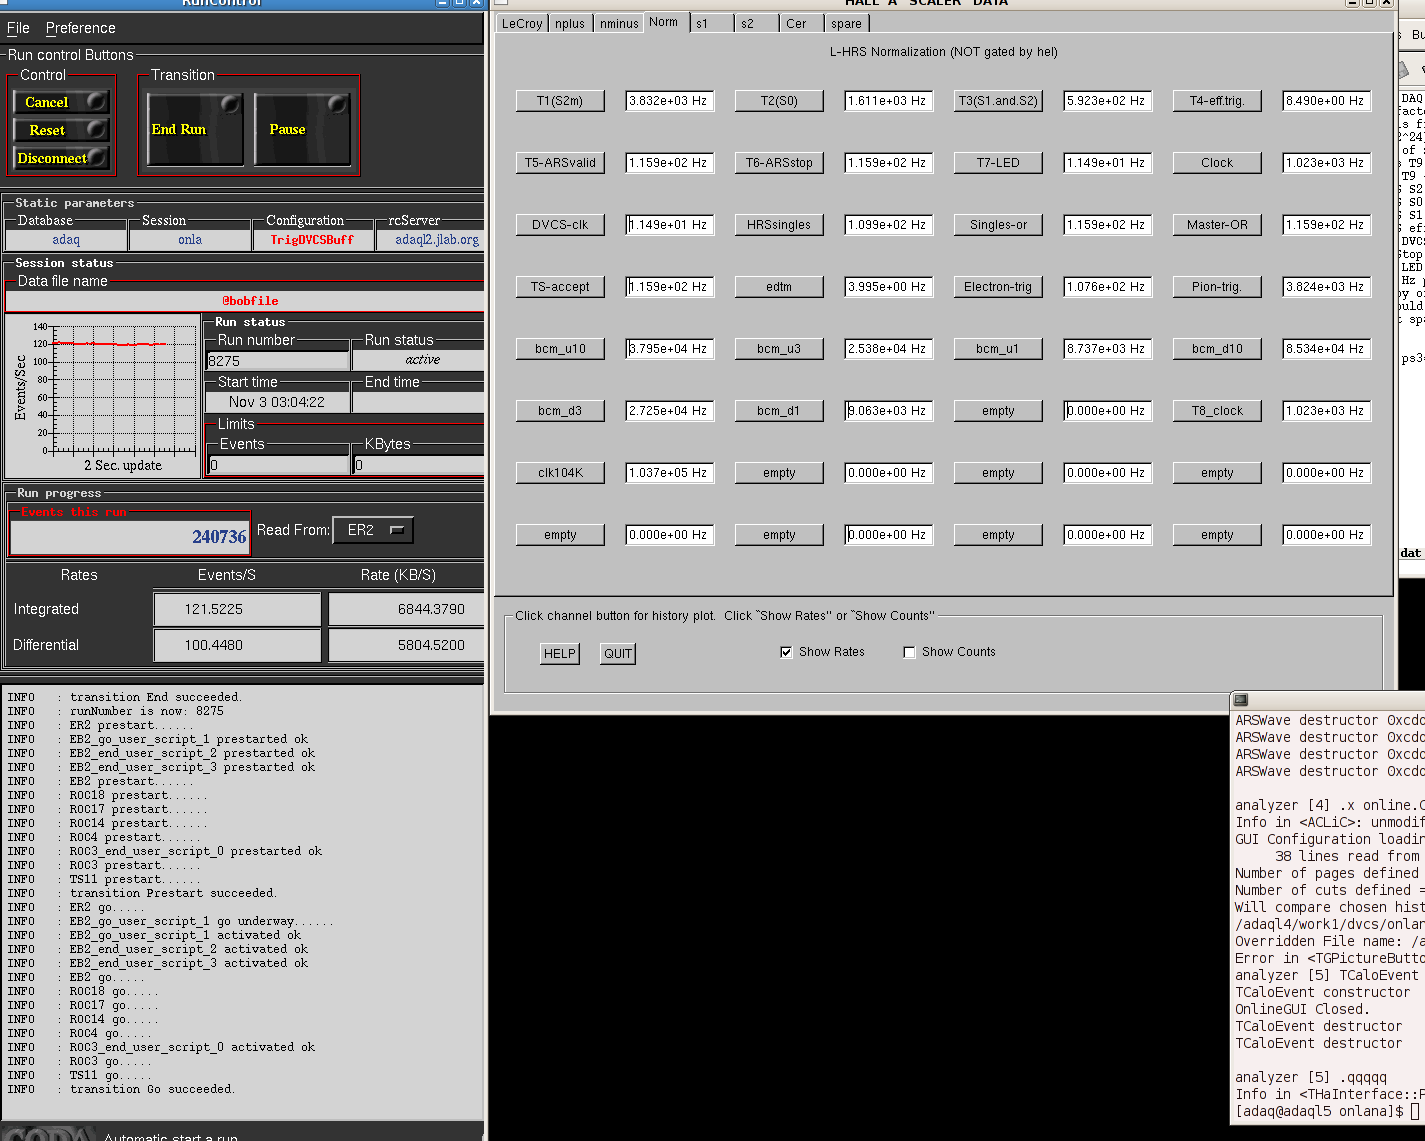Click the T1(S2m) rate value 3.832e+03 Hz

pyautogui.click(x=669, y=101)
